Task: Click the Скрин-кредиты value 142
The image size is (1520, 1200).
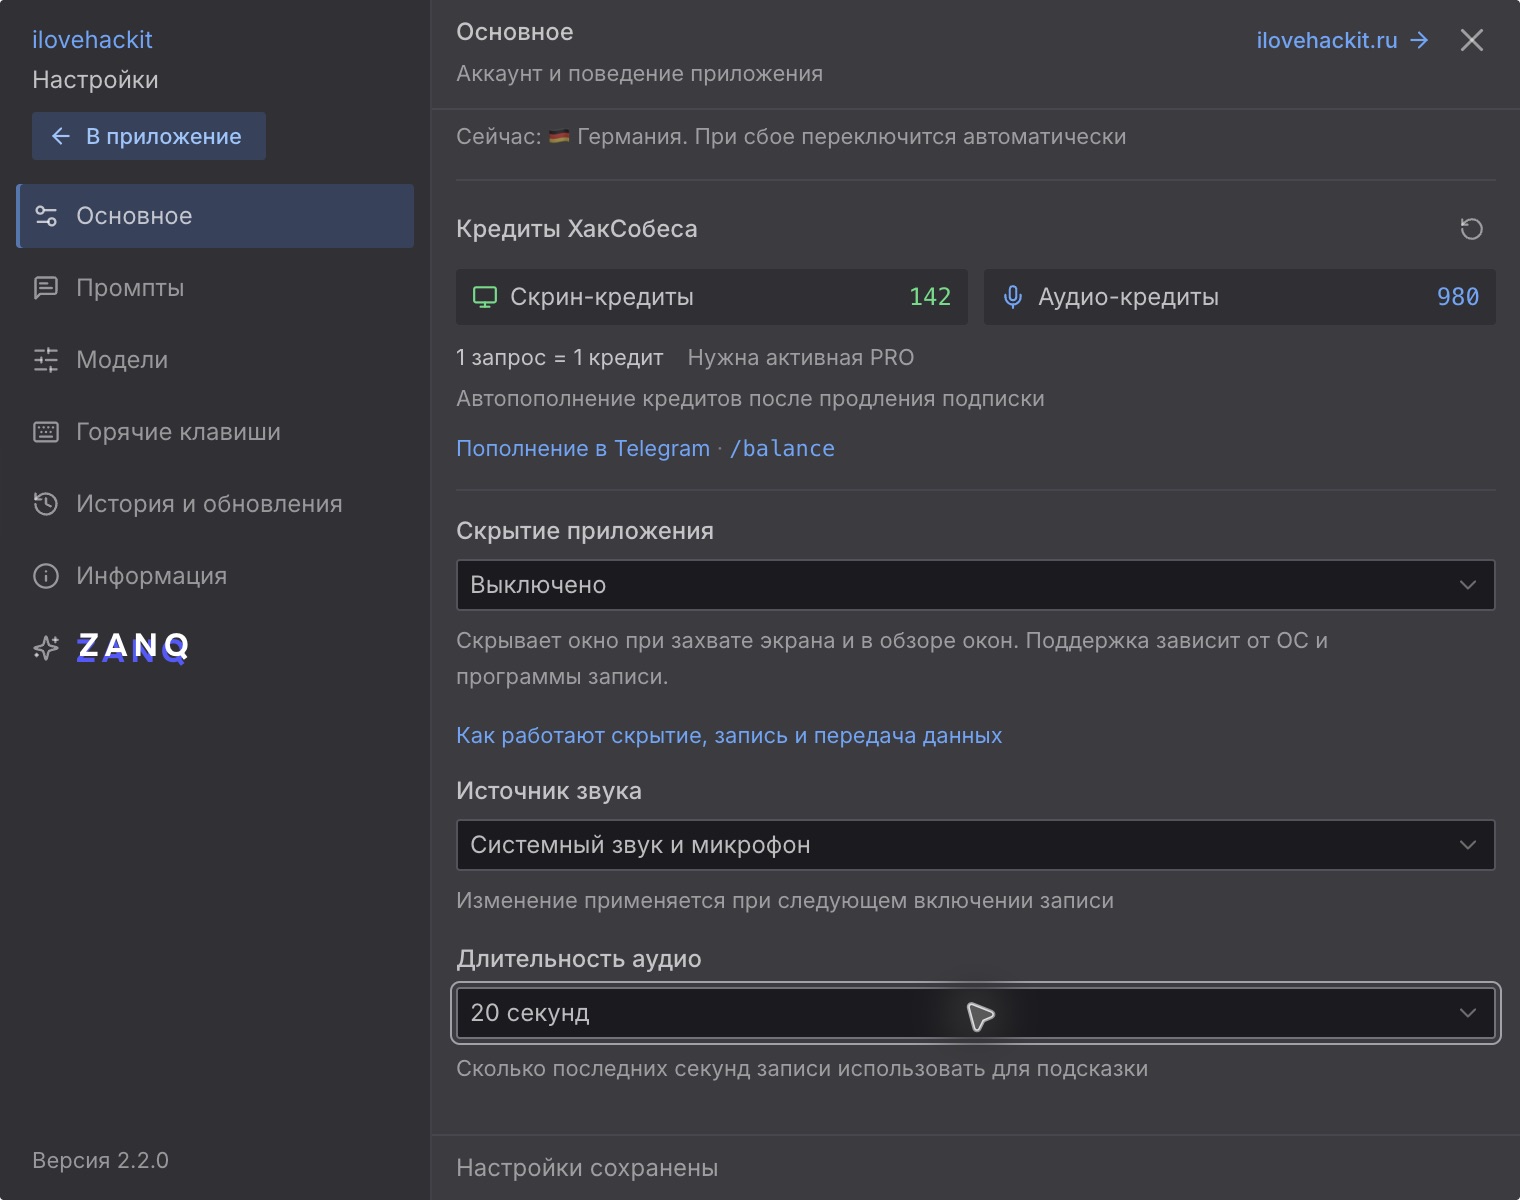Action: point(930,297)
